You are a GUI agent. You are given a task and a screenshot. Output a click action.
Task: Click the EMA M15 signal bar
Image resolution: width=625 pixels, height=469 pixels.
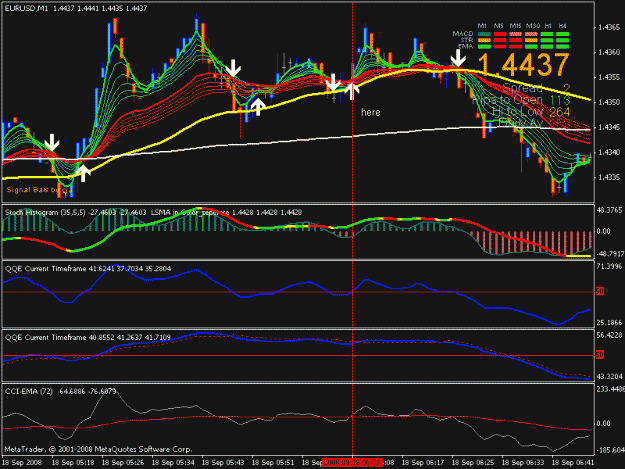tap(515, 47)
